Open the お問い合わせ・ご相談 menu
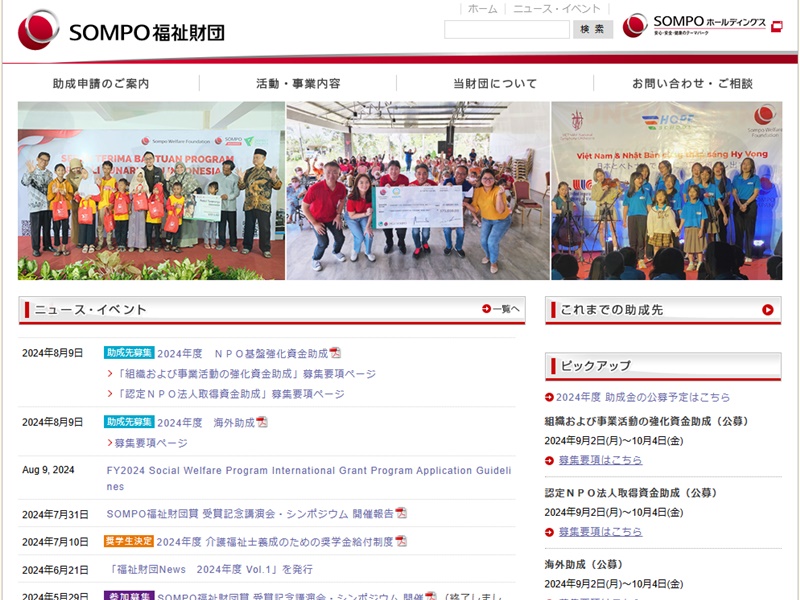 692,83
